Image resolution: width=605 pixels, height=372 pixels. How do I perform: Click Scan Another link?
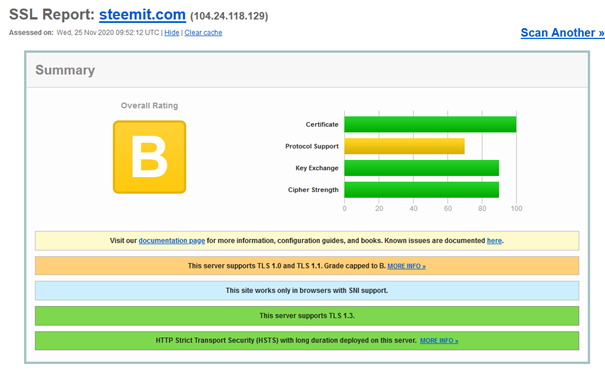[563, 33]
